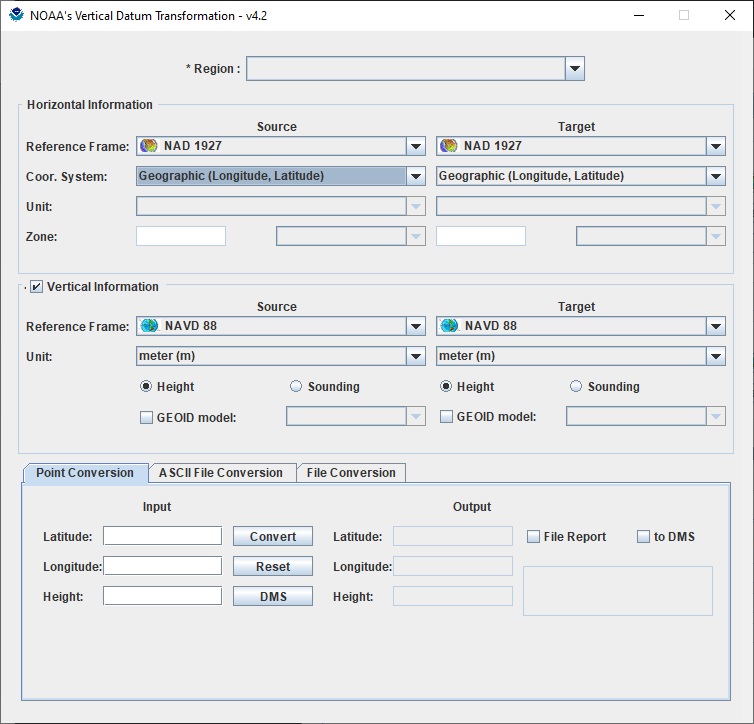This screenshot has width=754, height=724.
Task: Open source vertical unit meter dropdown
Action: [281, 356]
